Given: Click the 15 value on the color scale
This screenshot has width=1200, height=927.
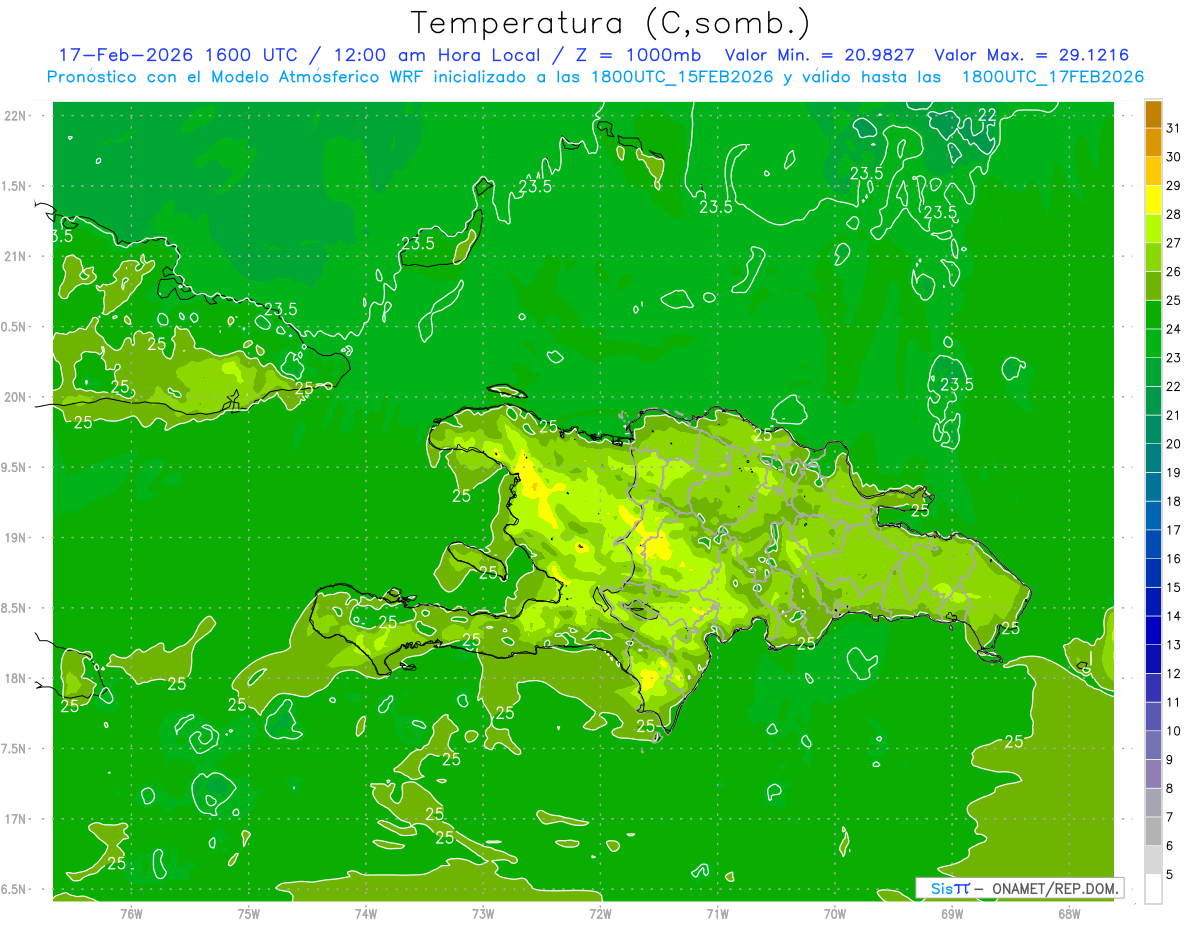Looking at the screenshot, I should pyautogui.click(x=1174, y=588).
